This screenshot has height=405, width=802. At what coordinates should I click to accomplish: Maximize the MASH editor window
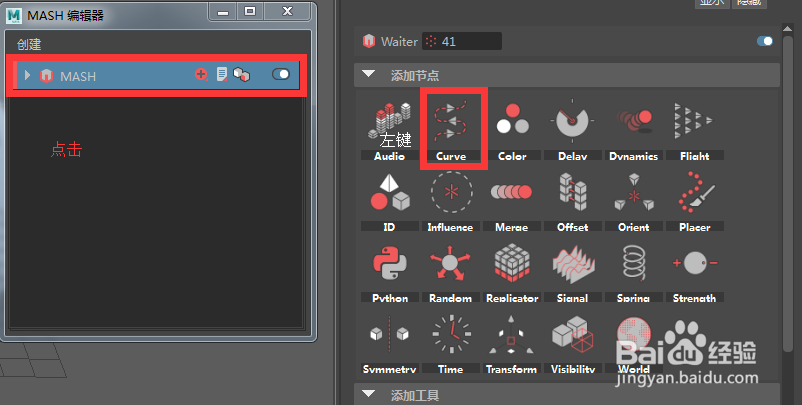(250, 11)
